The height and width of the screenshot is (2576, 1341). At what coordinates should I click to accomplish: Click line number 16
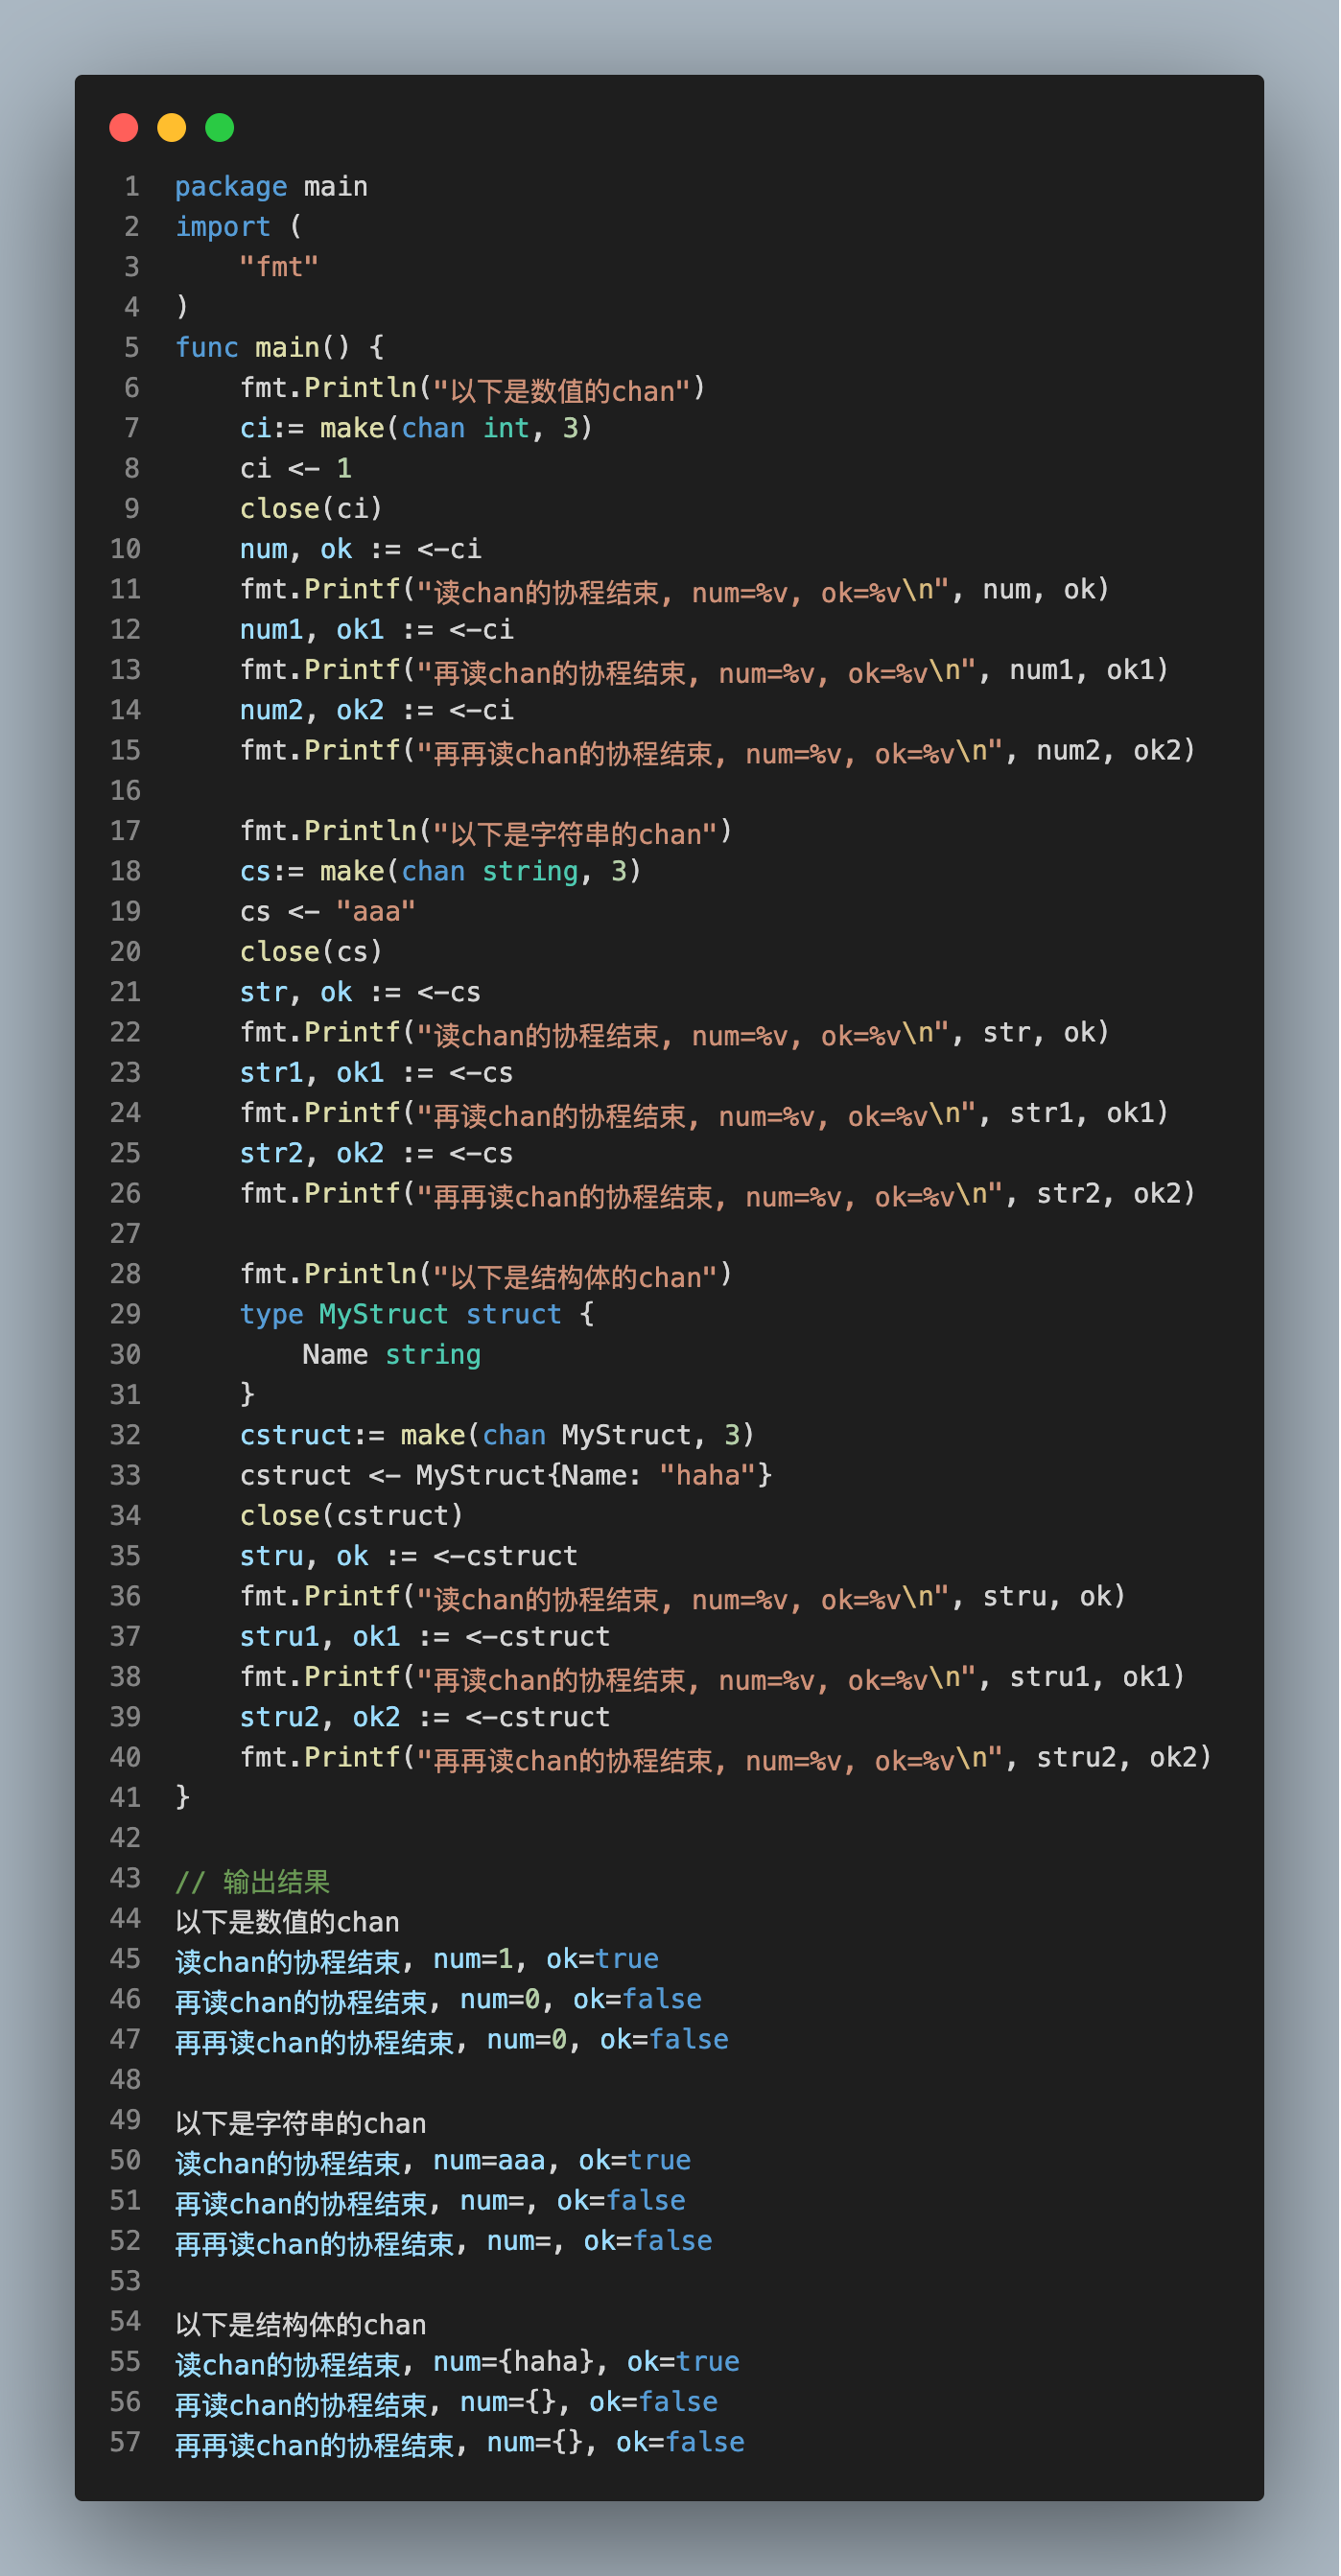coord(126,791)
